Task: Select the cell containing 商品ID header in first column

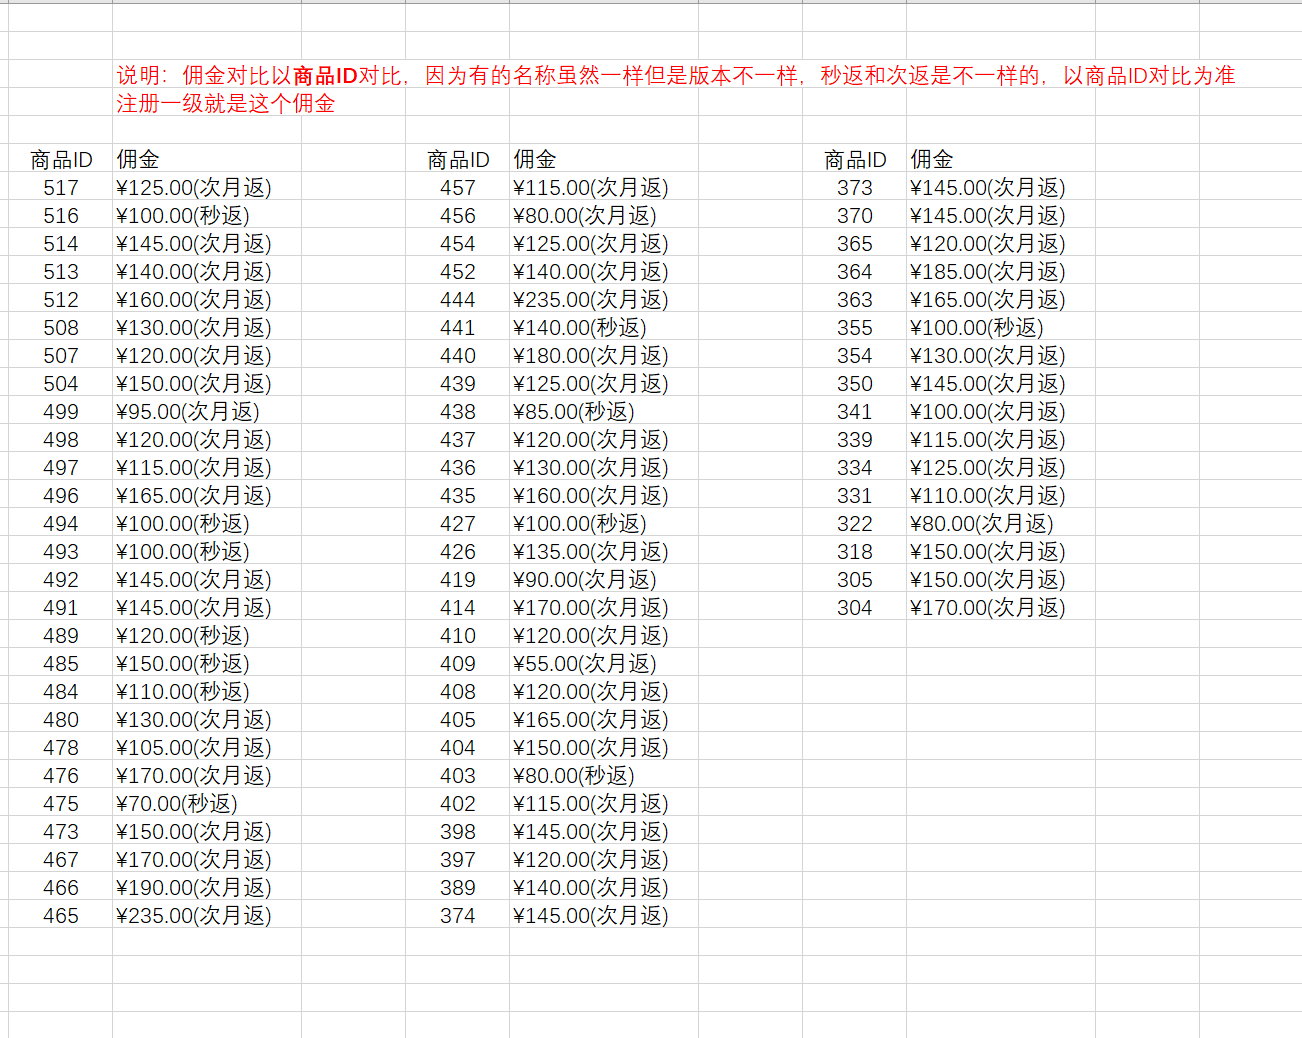Action: [x=55, y=158]
